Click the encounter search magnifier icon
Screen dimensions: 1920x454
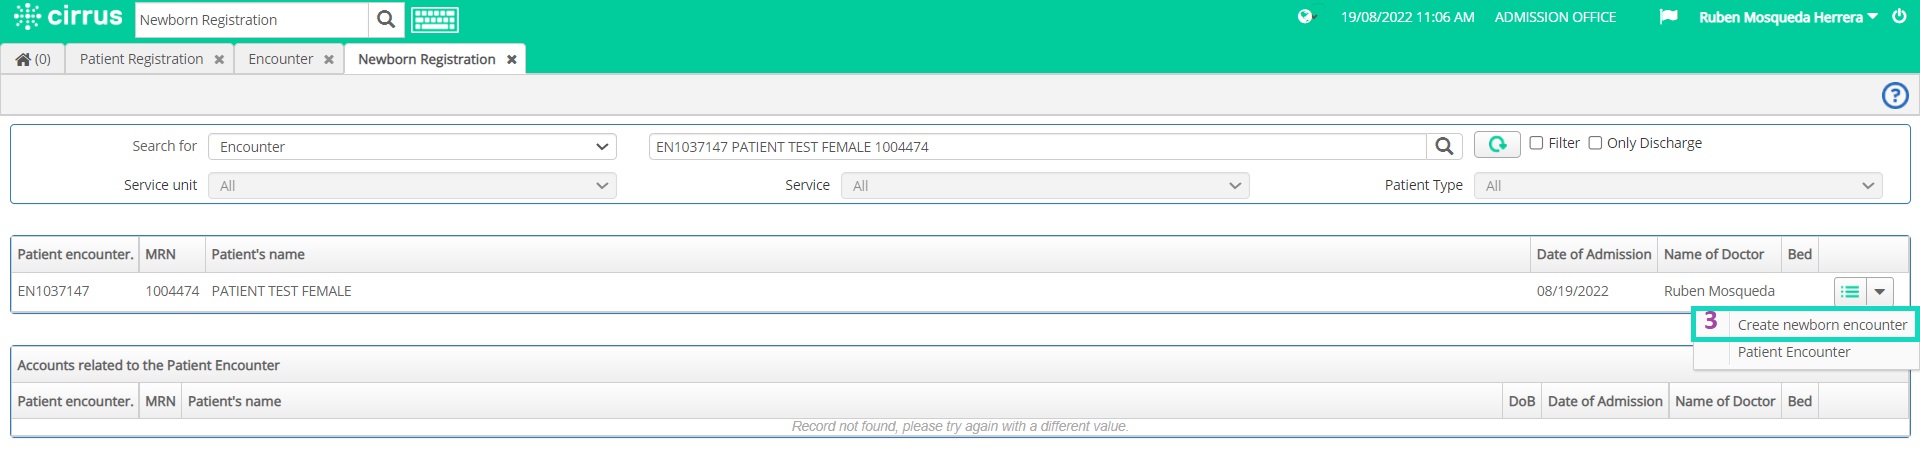[1444, 146]
